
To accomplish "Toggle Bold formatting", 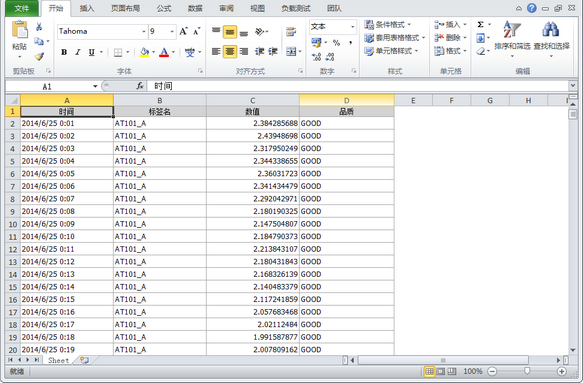I will click(64, 52).
